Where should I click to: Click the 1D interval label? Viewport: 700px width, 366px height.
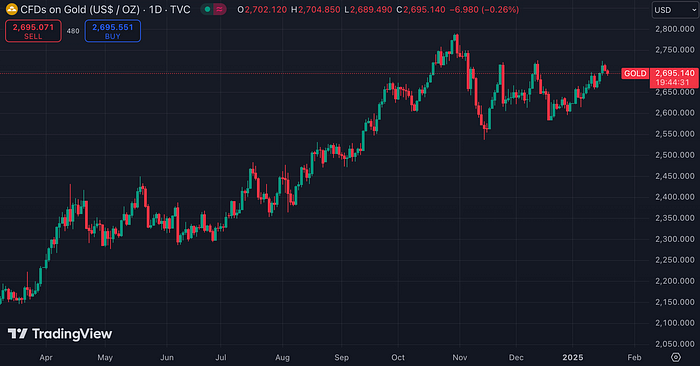155,9
